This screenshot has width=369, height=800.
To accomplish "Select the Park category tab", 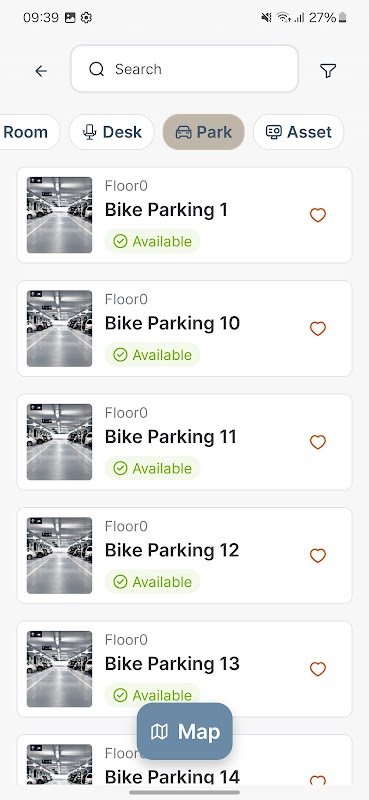I will 204,132.
